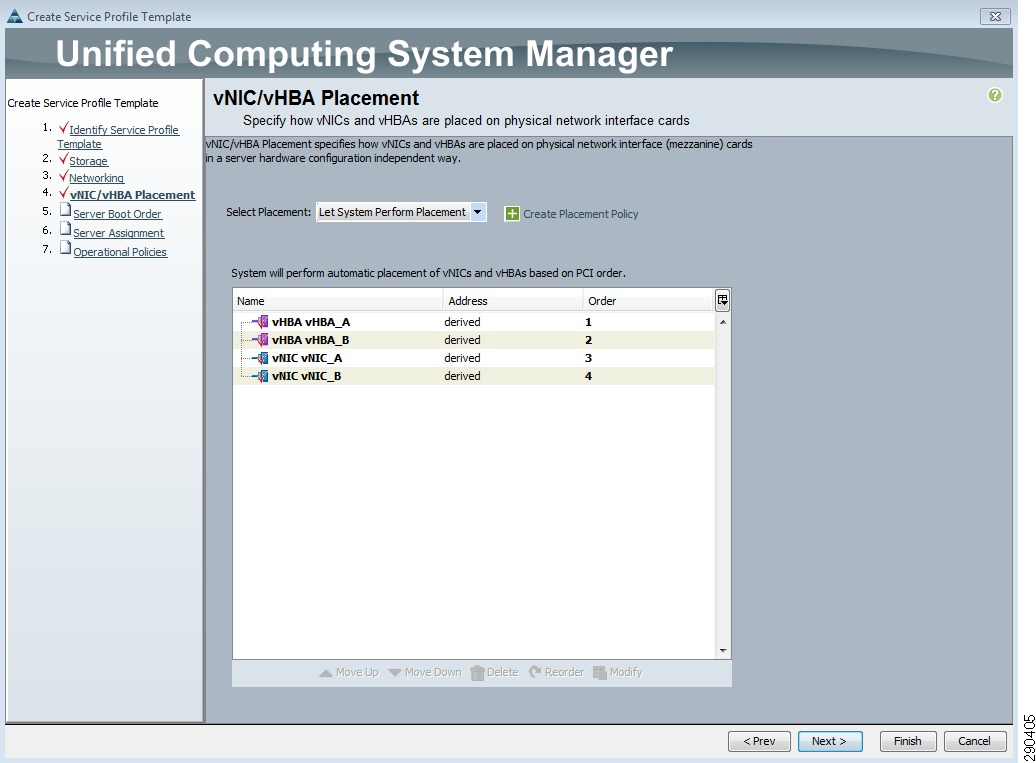The height and width of the screenshot is (763, 1036).
Task: Open the vNIC/vHBA Placement step link
Action: pyautogui.click(x=133, y=195)
